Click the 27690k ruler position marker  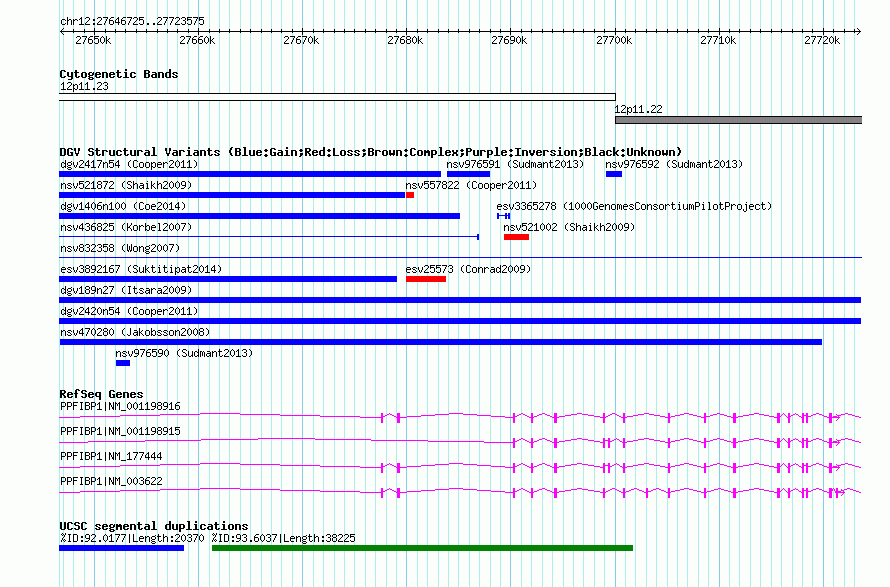pyautogui.click(x=509, y=40)
